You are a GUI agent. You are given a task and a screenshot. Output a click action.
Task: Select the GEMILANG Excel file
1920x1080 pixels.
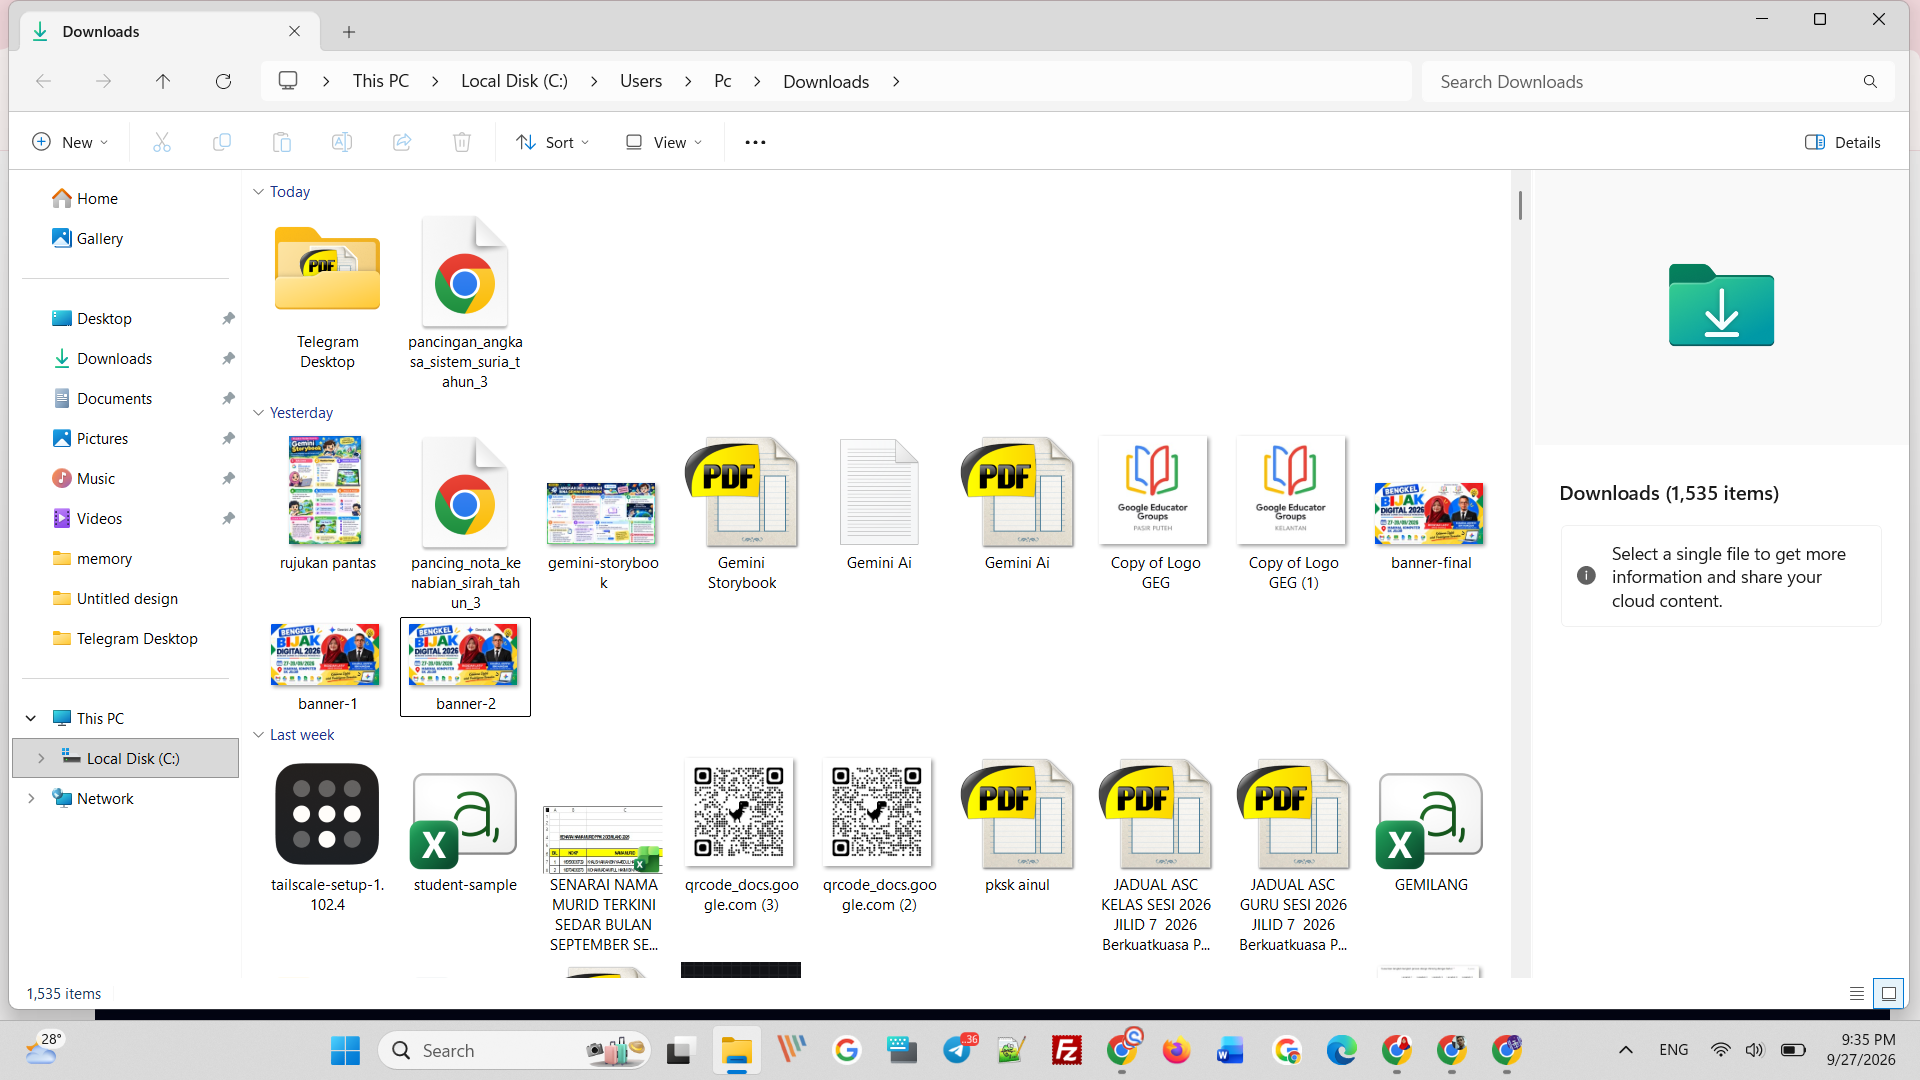coord(1431,828)
